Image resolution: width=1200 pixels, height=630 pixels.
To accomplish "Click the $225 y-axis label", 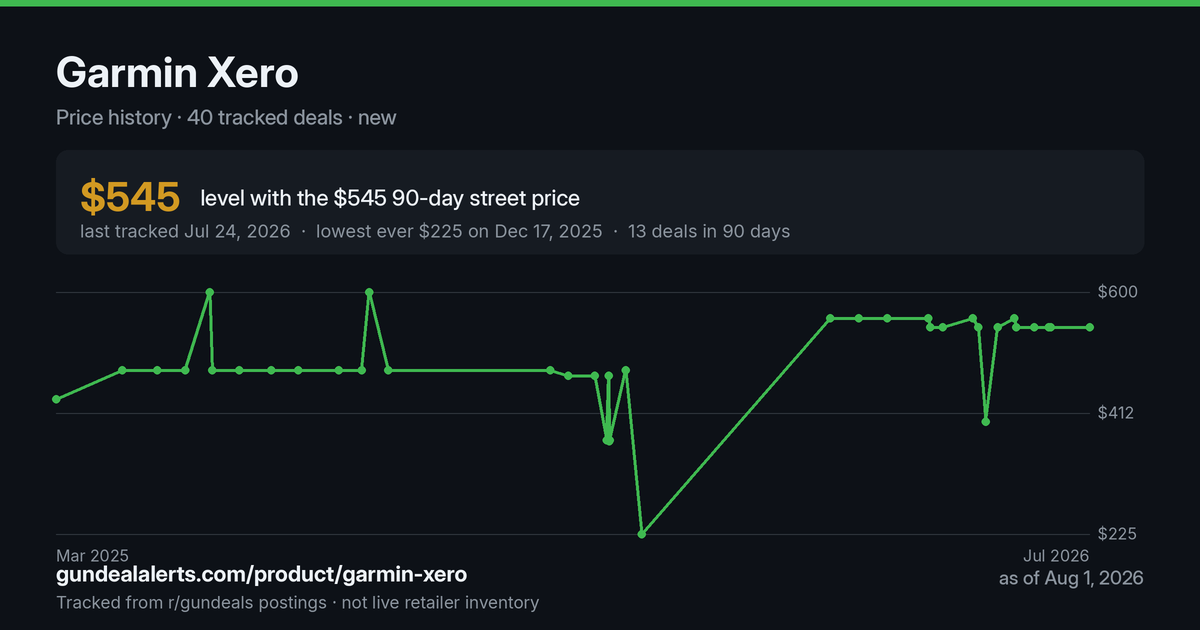I will [x=1117, y=534].
